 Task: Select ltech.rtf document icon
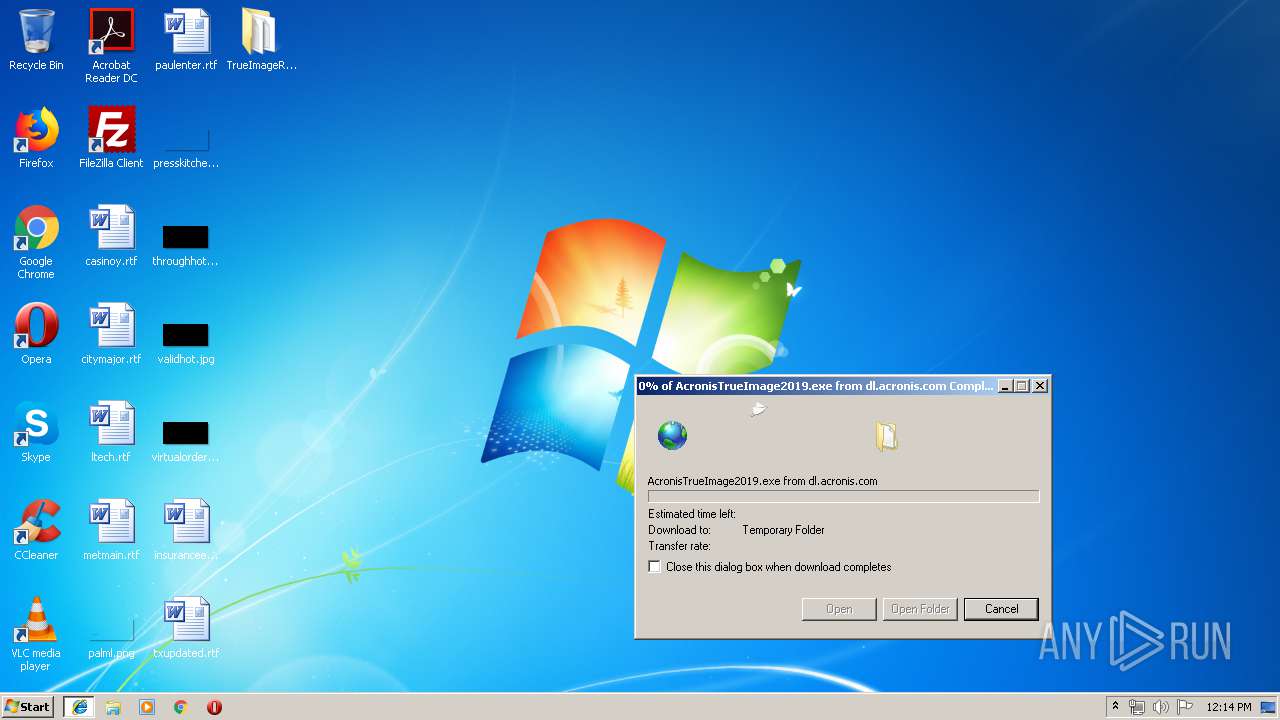111,433
